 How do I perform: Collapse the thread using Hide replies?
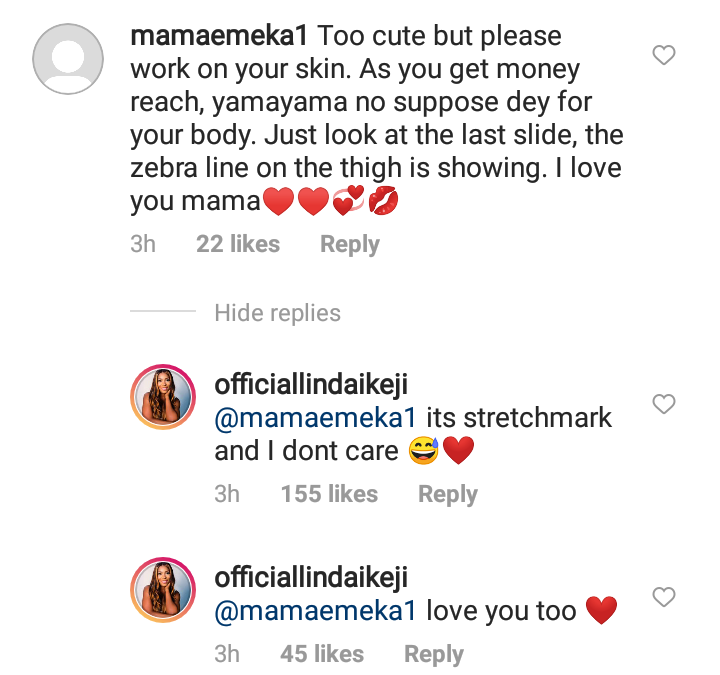tap(277, 313)
